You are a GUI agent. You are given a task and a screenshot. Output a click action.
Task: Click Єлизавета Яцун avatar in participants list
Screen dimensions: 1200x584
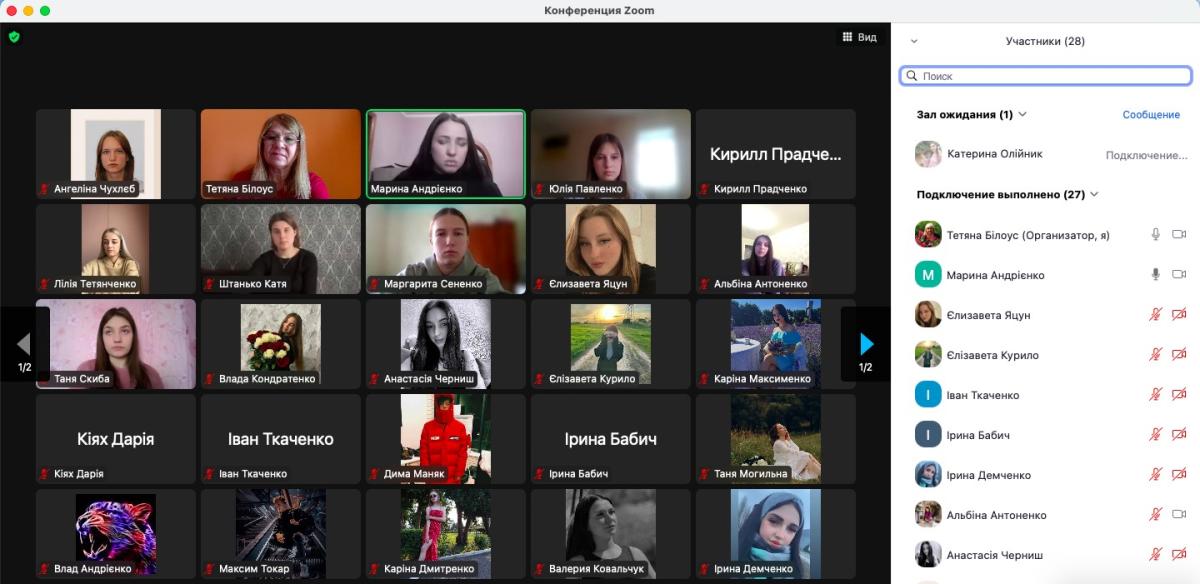(x=928, y=315)
